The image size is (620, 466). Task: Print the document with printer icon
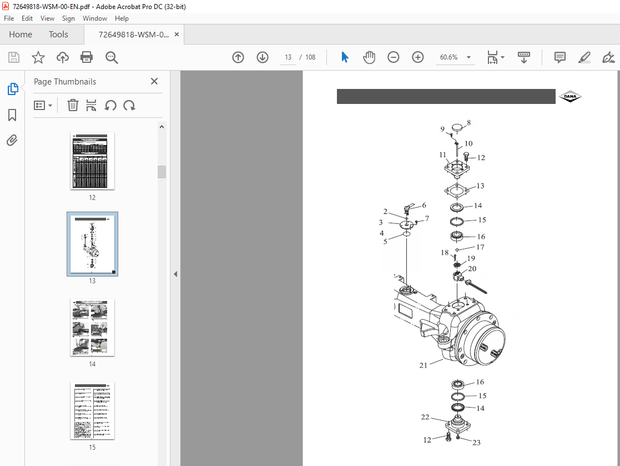click(x=87, y=57)
